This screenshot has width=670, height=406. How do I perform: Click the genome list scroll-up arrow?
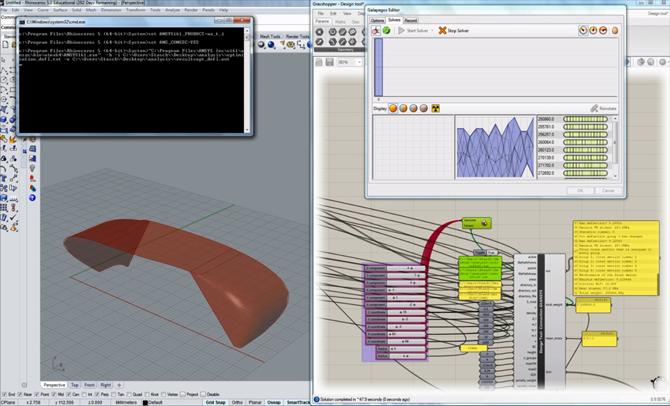tap(615, 118)
